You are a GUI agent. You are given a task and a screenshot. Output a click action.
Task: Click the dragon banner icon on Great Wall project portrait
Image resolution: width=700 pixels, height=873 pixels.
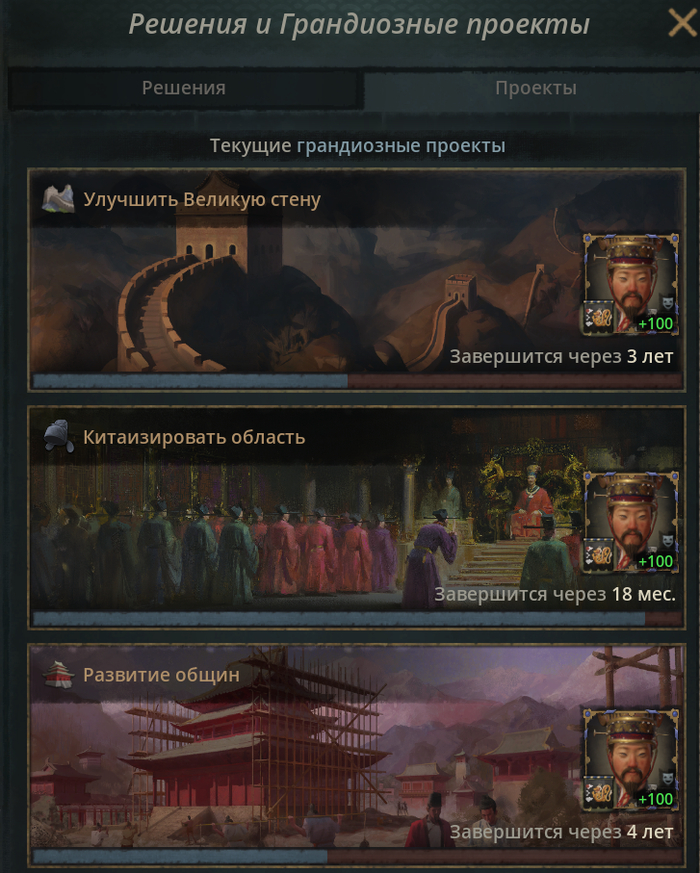599,317
